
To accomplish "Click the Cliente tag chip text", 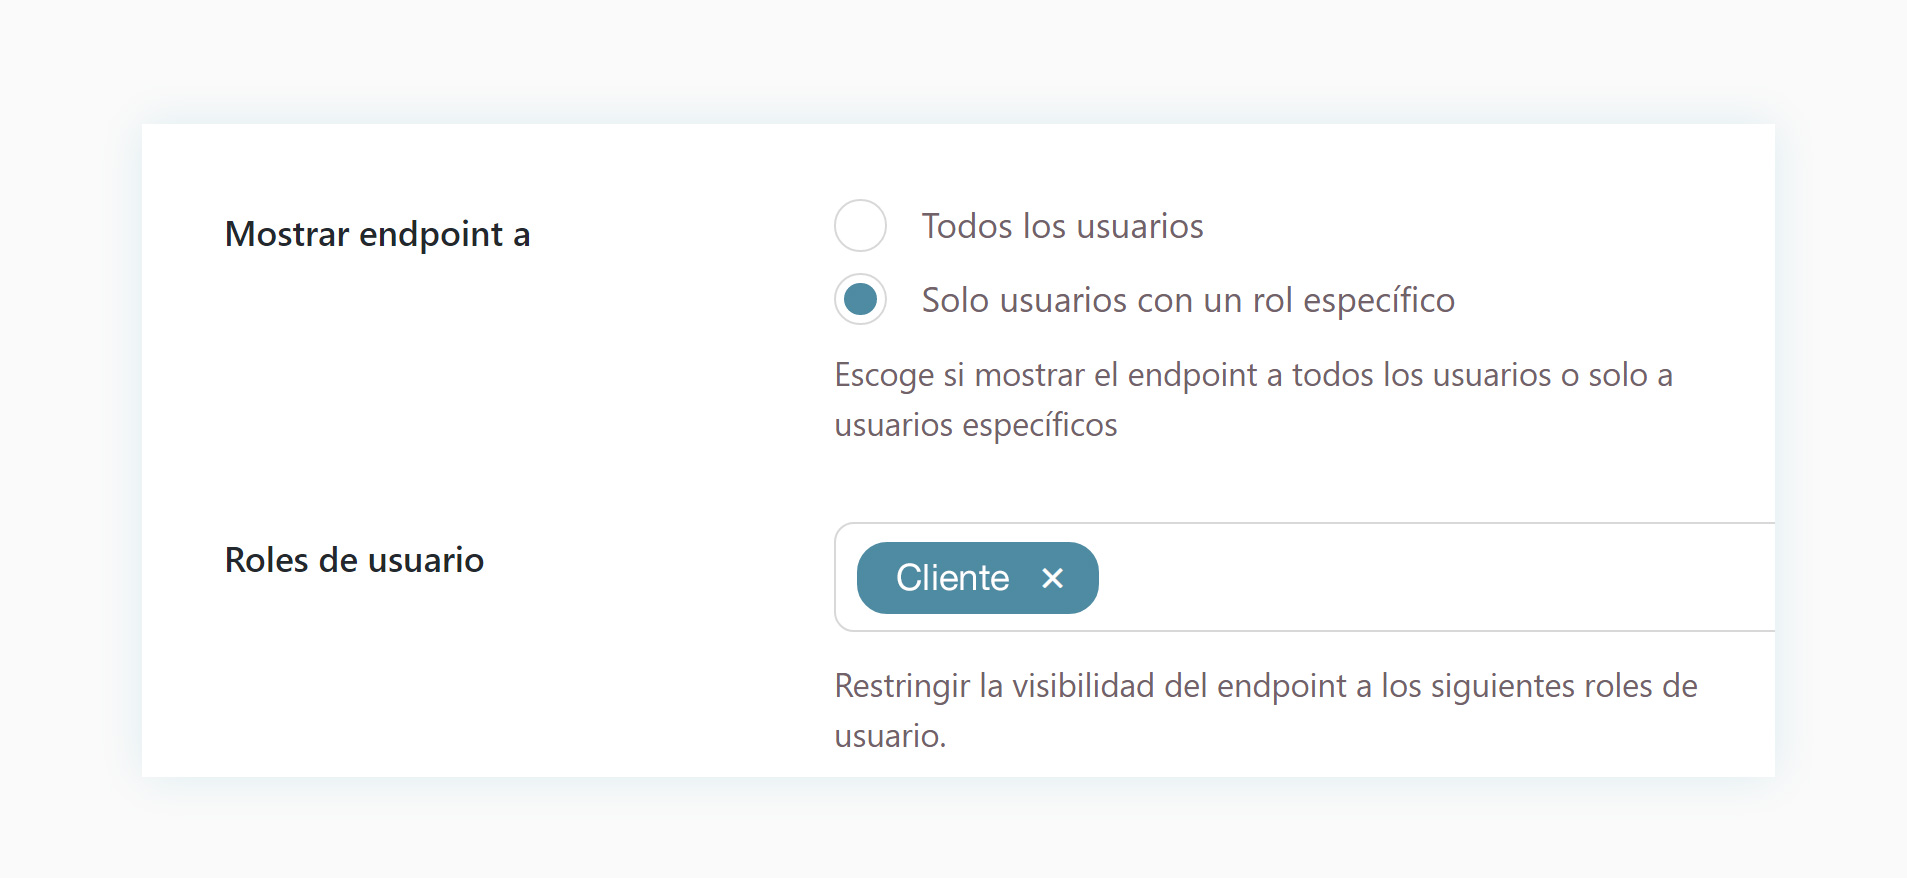I will pyautogui.click(x=952, y=578).
